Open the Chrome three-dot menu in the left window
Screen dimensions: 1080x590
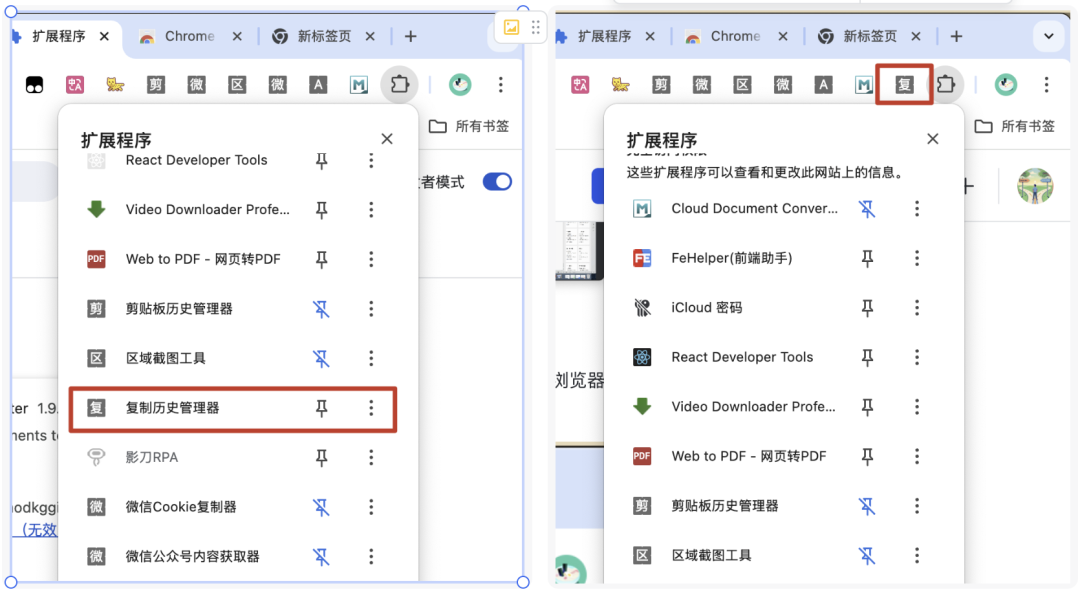click(x=501, y=85)
